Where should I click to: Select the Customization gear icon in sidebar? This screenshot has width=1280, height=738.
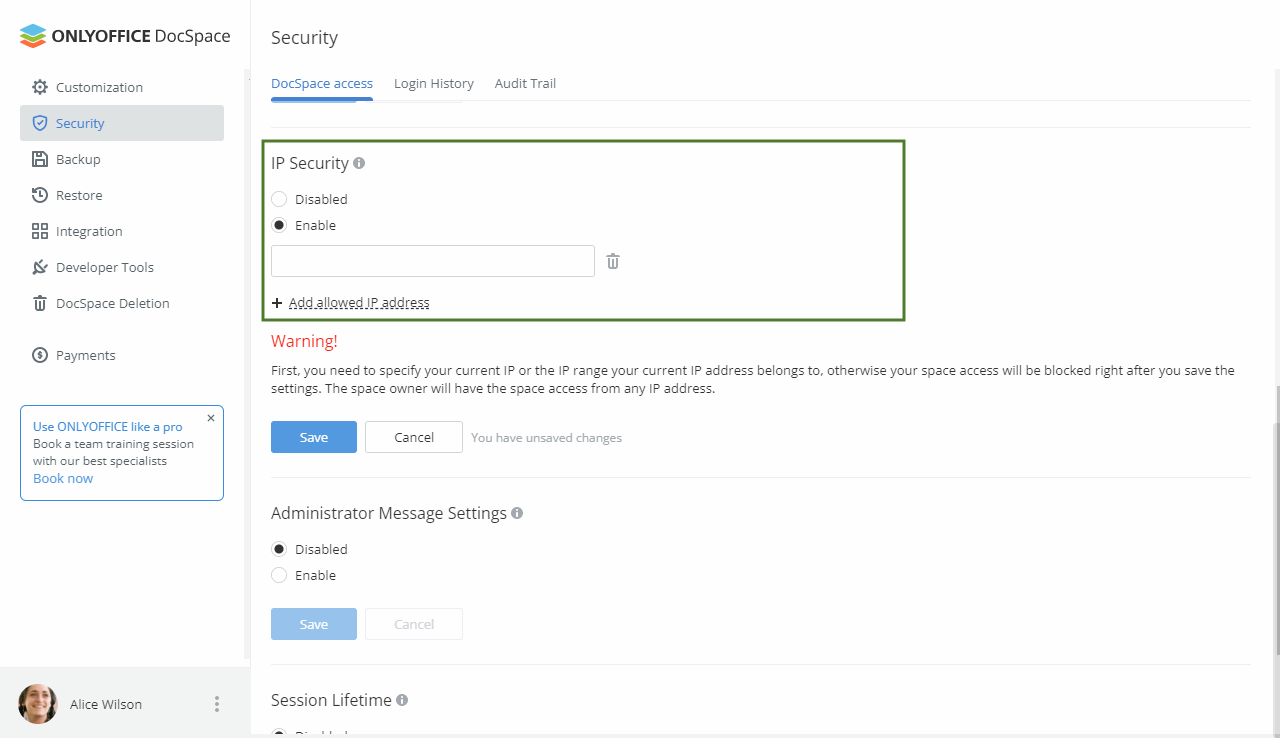pos(40,87)
